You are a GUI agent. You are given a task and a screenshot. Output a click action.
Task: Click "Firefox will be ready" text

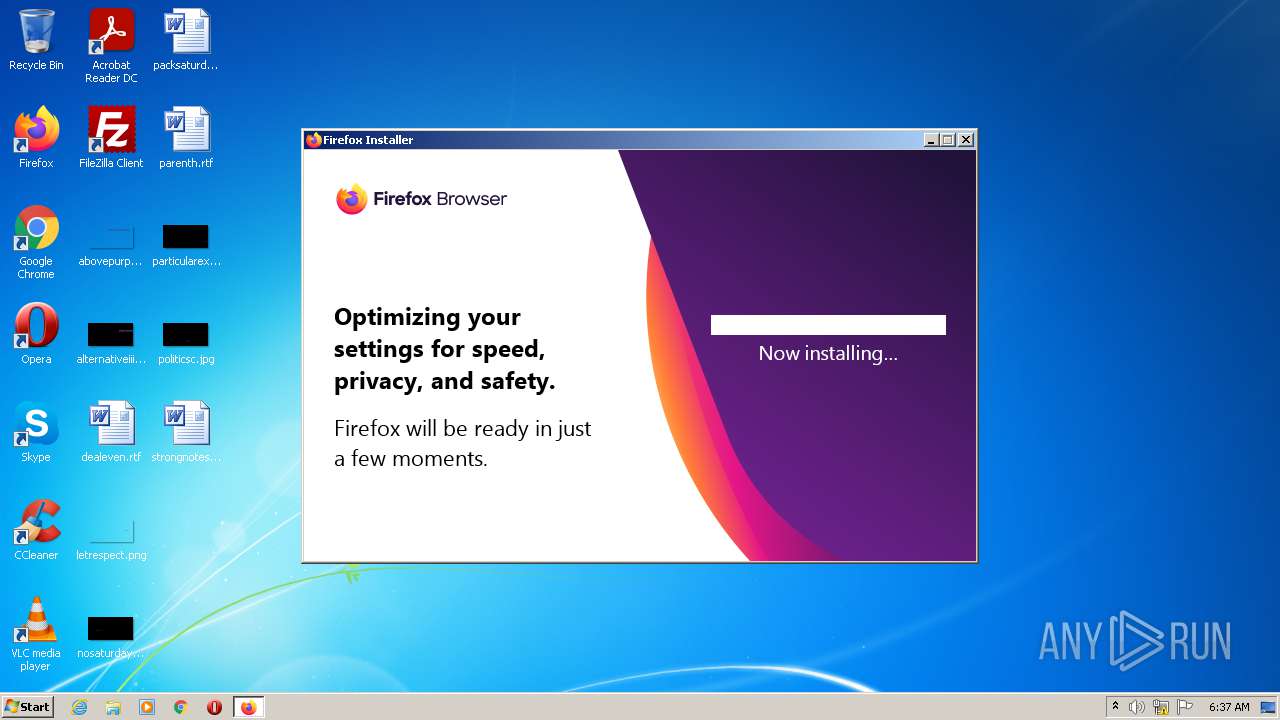pyautogui.click(x=462, y=443)
